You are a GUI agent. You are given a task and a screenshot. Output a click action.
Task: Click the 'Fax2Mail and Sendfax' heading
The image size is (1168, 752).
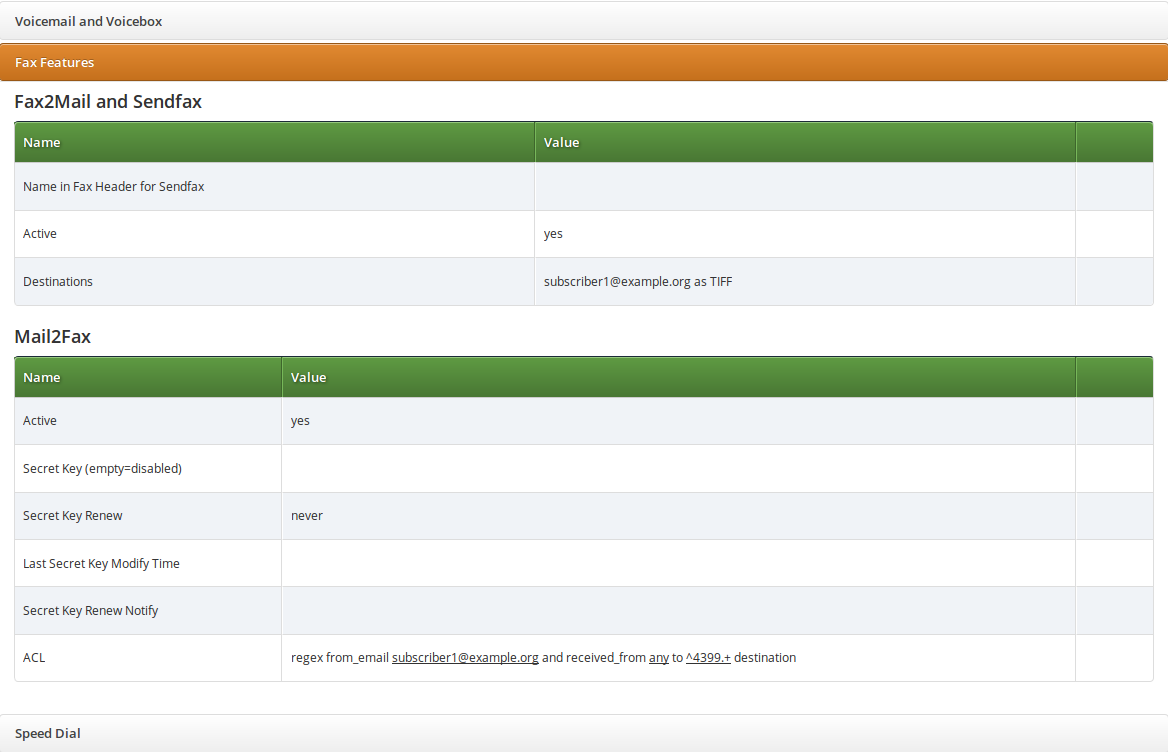(x=108, y=101)
